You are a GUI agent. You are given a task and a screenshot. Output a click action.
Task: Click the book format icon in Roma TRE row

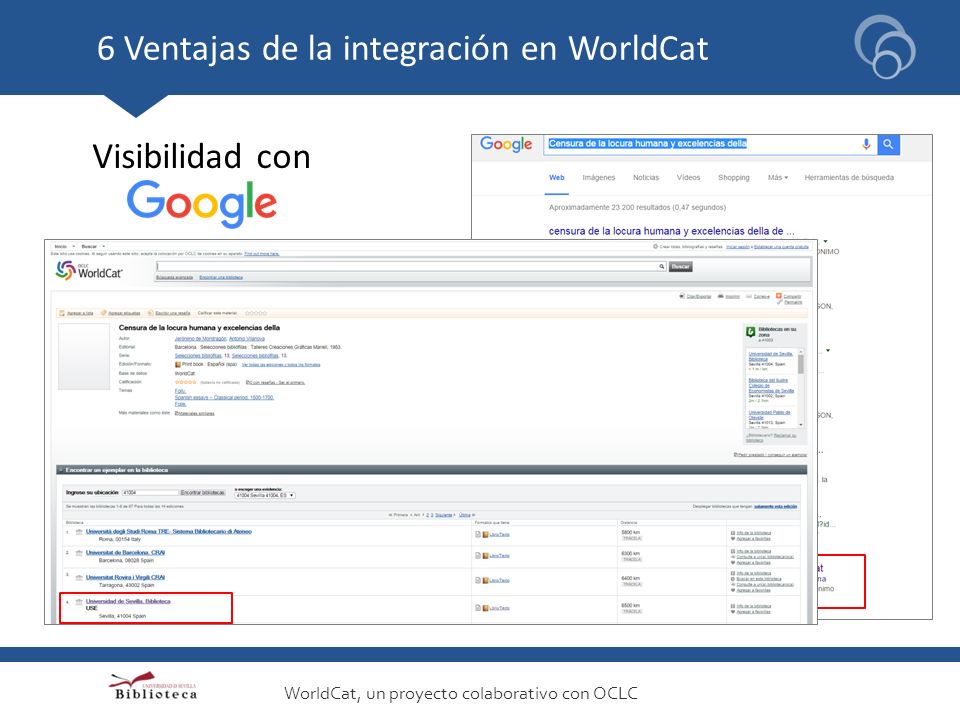[x=486, y=534]
